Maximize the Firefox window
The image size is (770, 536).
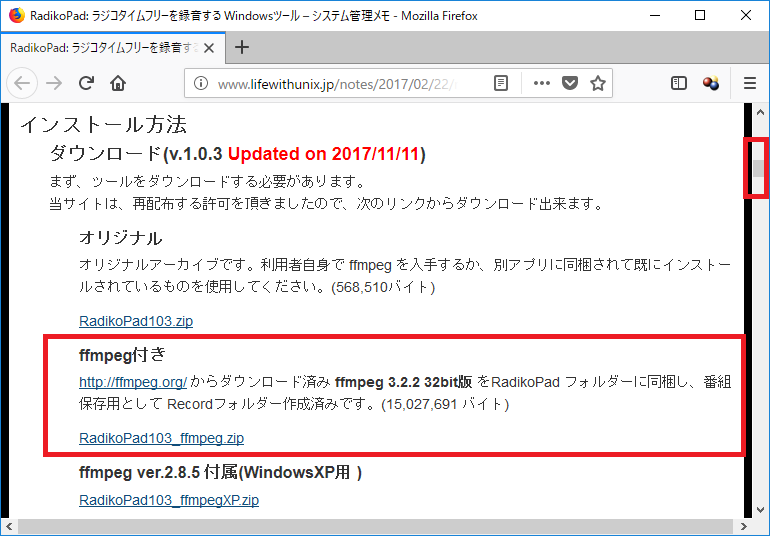(700, 15)
